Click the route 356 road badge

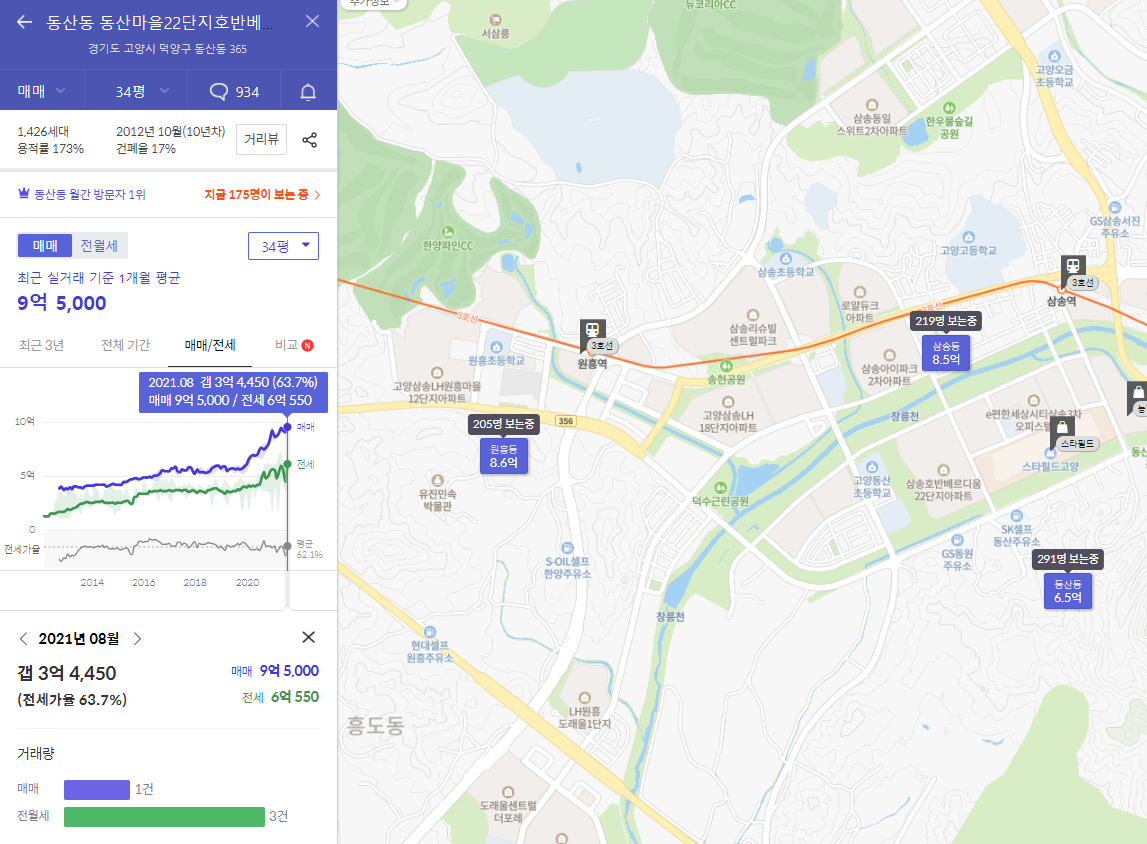[565, 421]
